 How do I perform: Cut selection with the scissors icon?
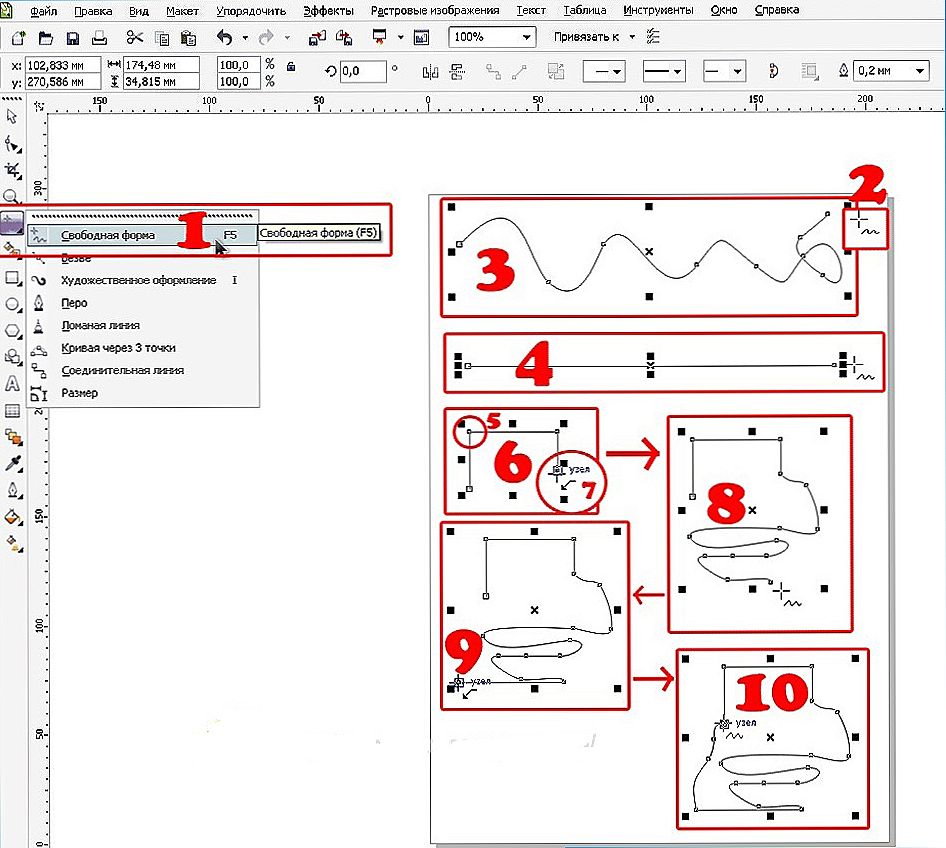(135, 37)
